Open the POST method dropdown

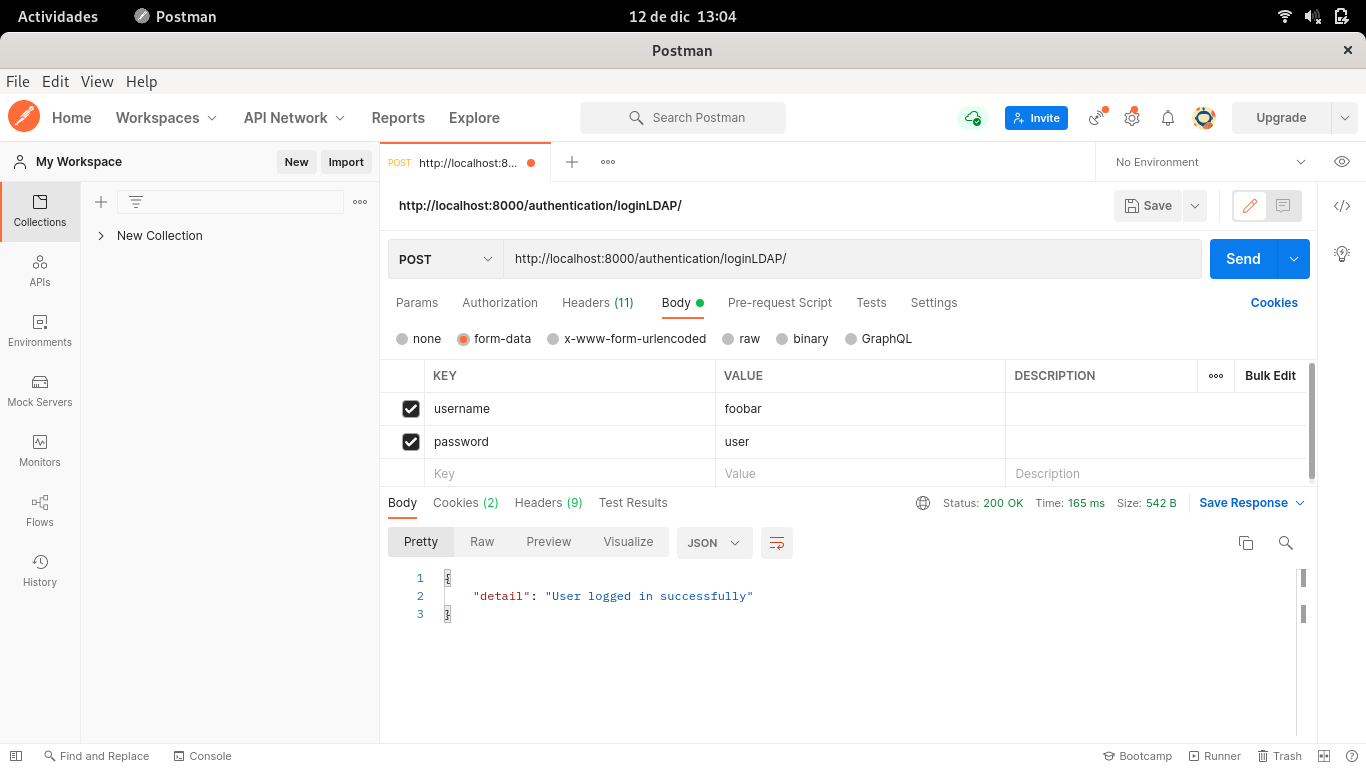click(446, 259)
